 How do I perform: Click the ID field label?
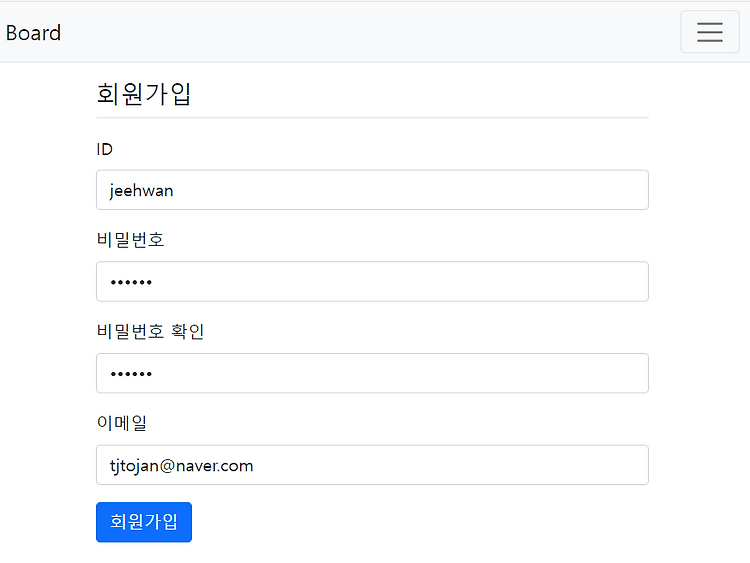[x=104, y=149]
